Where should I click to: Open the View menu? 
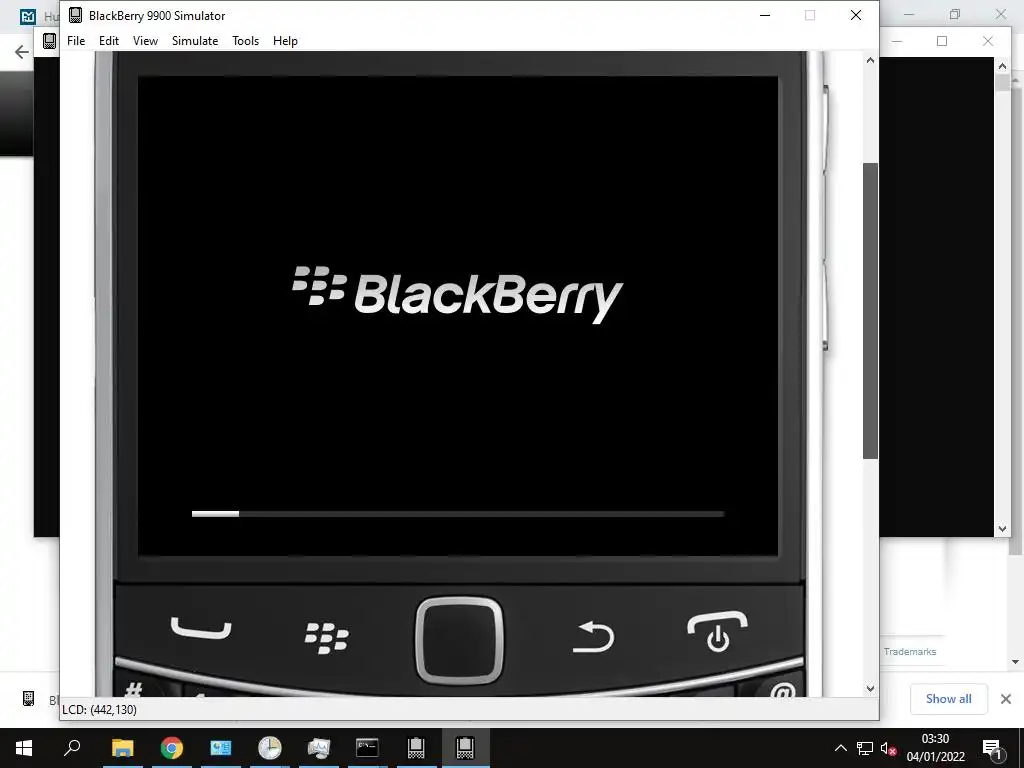click(145, 40)
